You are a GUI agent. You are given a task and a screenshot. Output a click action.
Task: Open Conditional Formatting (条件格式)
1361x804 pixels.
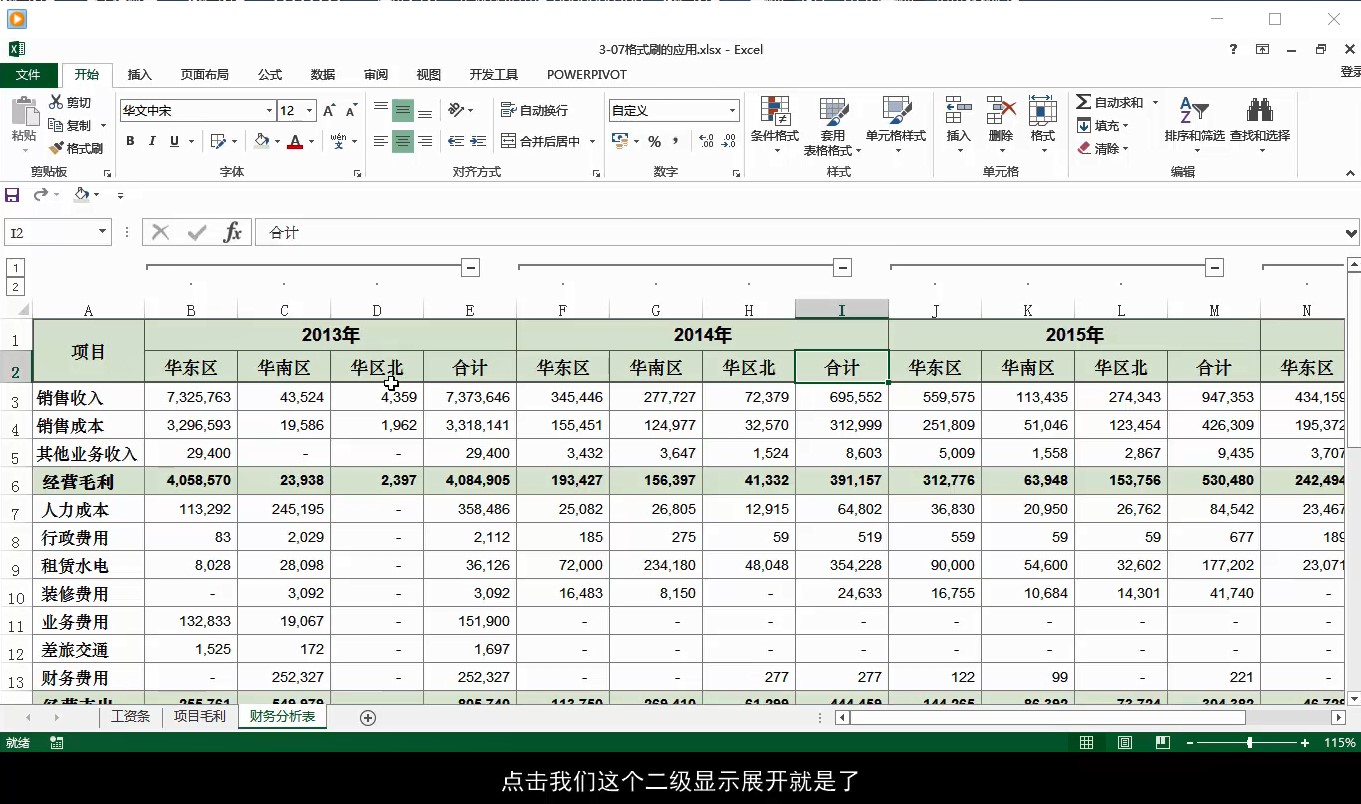pos(775,125)
